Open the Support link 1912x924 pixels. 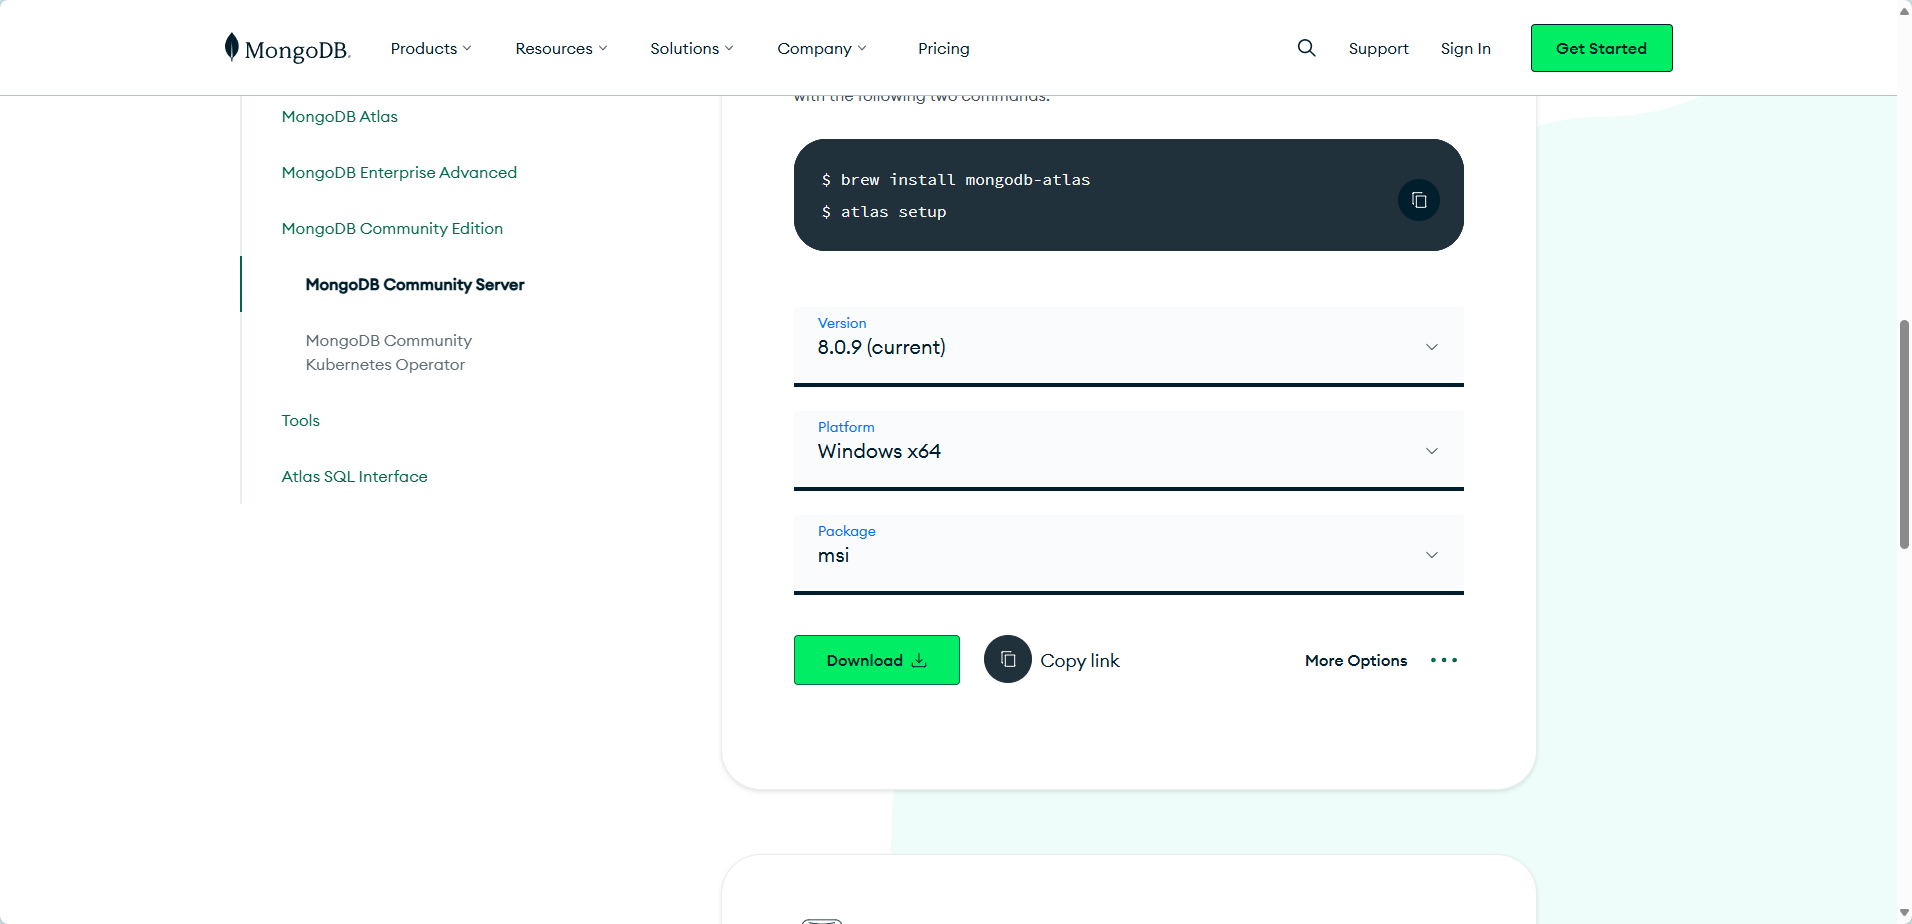pyautogui.click(x=1378, y=48)
